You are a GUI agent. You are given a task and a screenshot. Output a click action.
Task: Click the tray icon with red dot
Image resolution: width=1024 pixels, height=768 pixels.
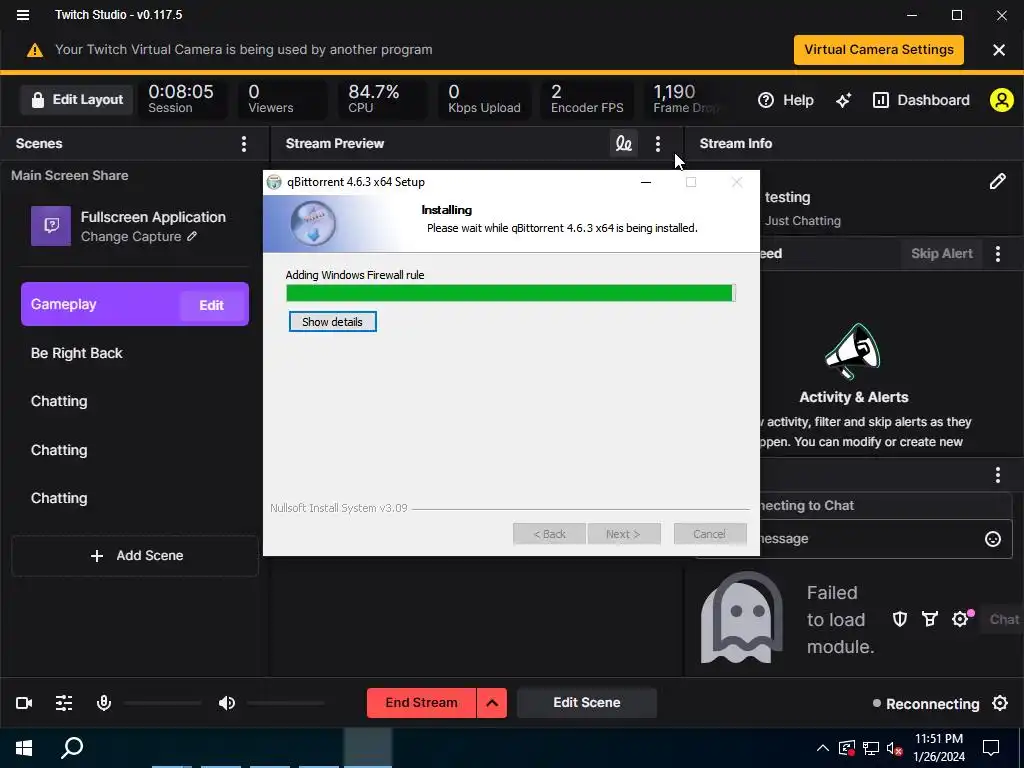(847, 748)
